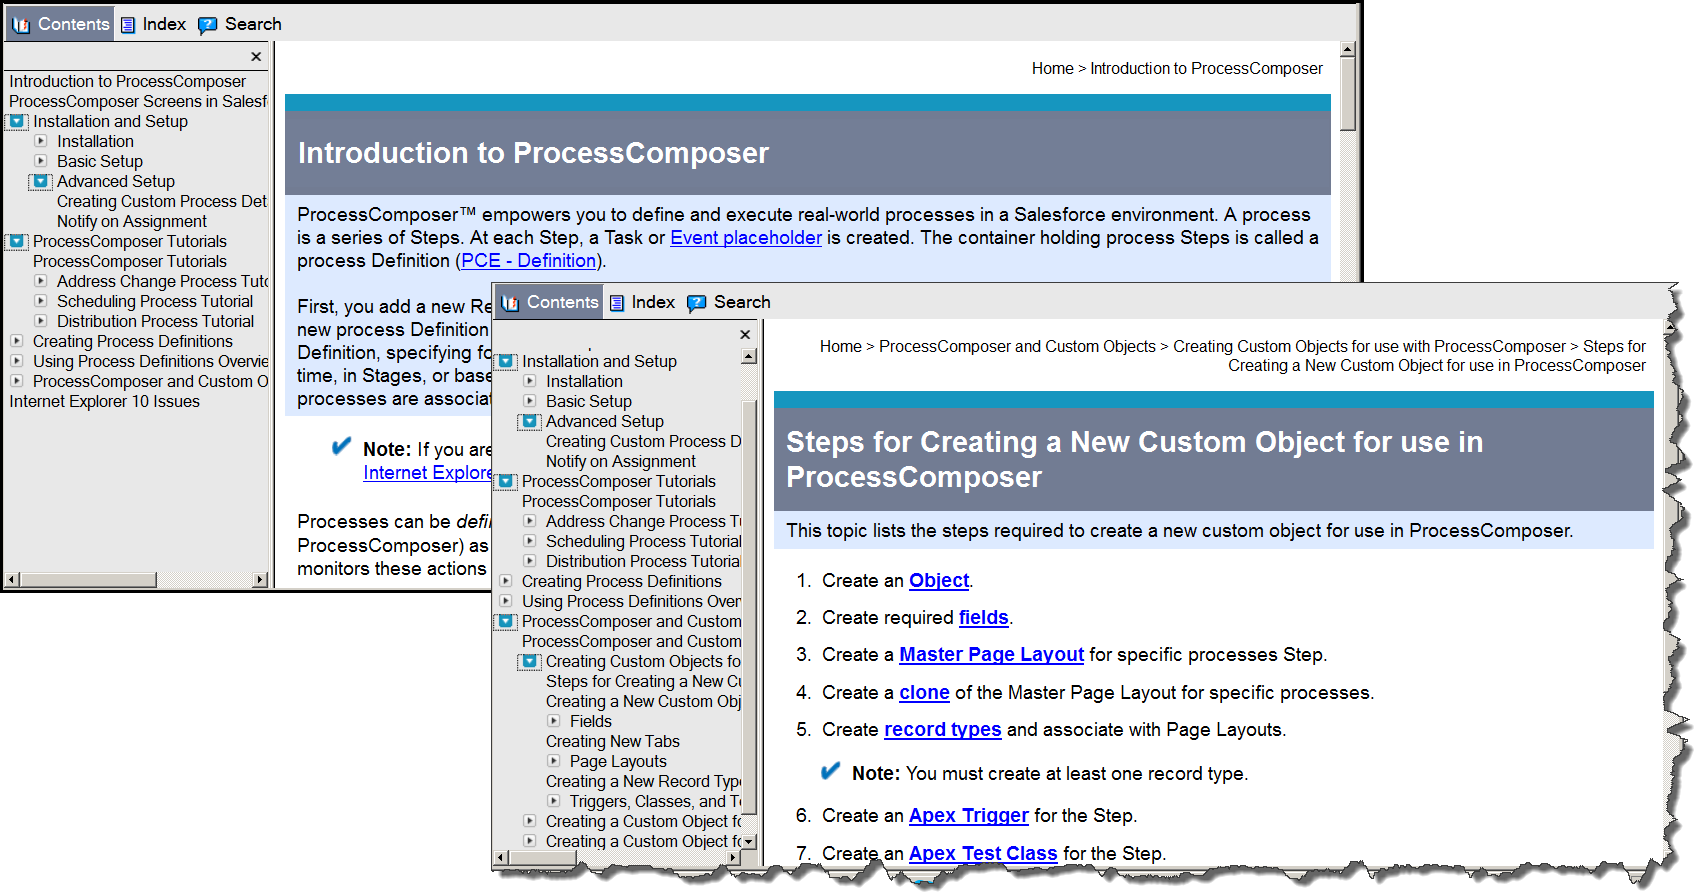Switch to the Contents tab in the front window
1704x893 pixels.
point(550,302)
